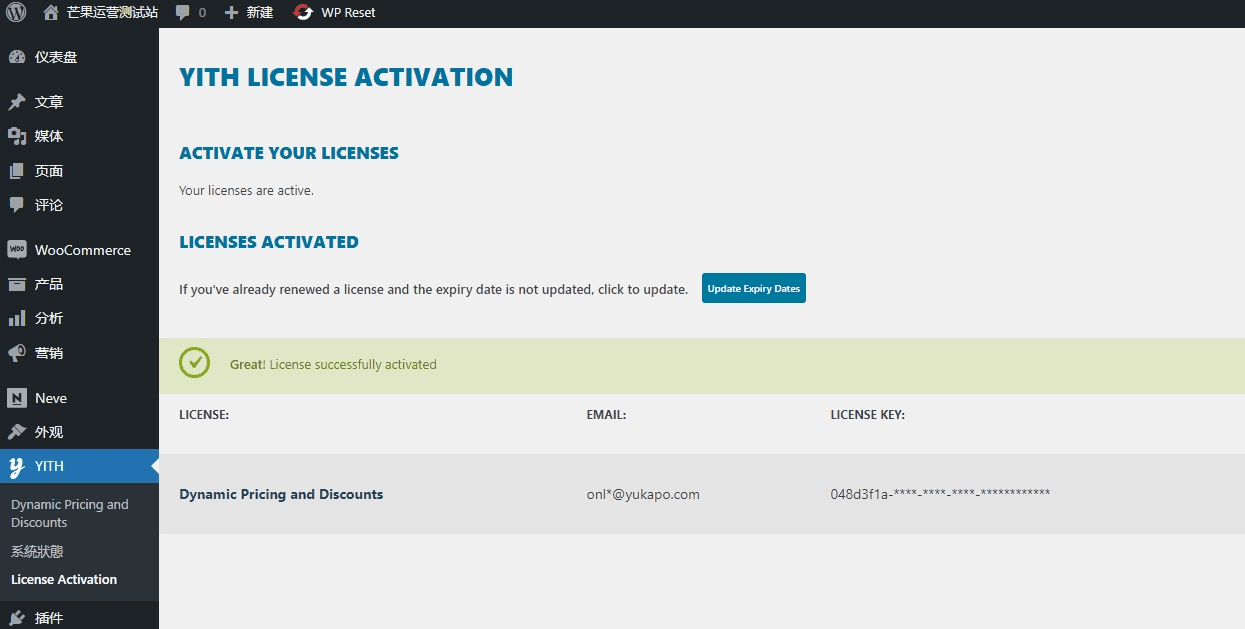Click the Neve N logo icon
This screenshot has height=629, width=1245.
pyautogui.click(x=17, y=398)
